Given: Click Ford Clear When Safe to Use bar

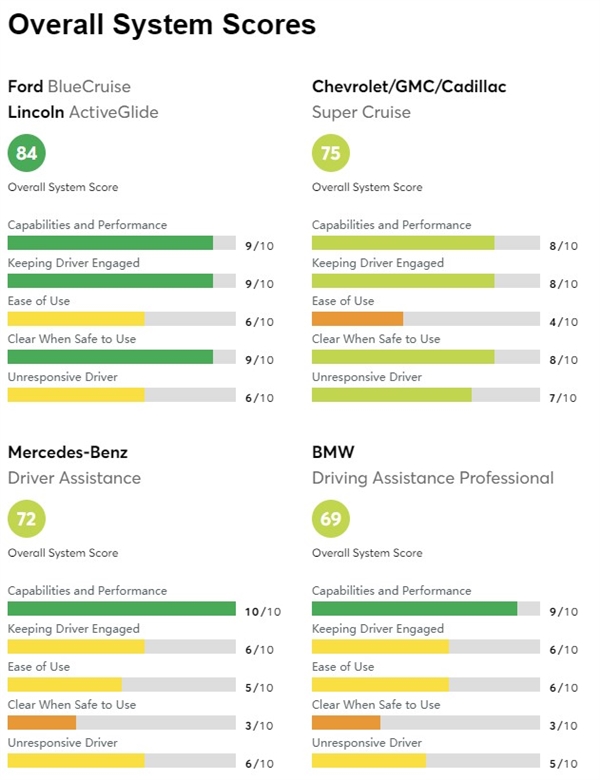Looking at the screenshot, I should pos(121,357).
